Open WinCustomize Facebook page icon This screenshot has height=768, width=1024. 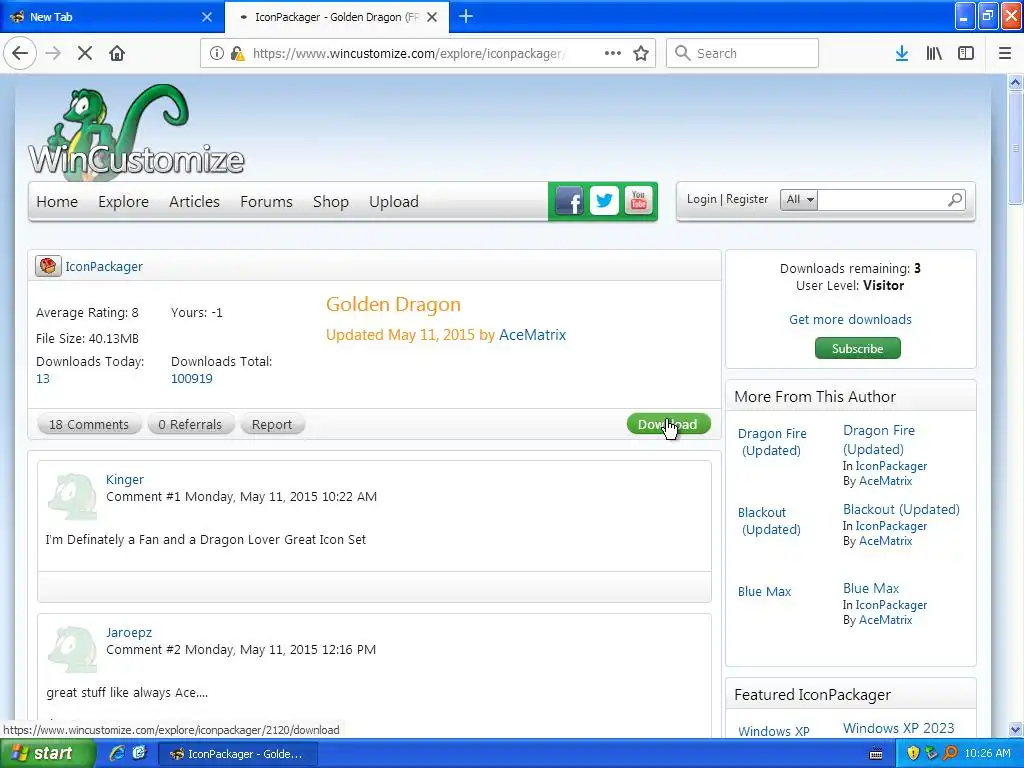(569, 201)
